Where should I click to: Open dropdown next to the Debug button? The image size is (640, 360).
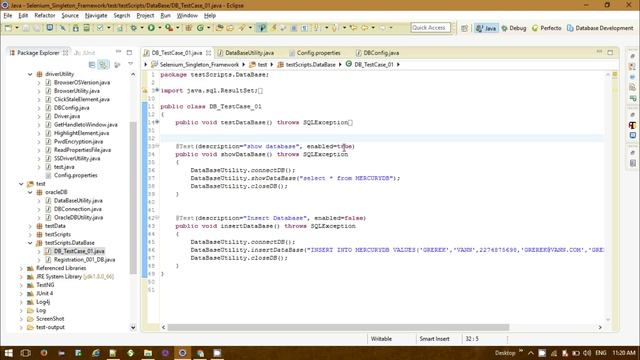point(142,28)
